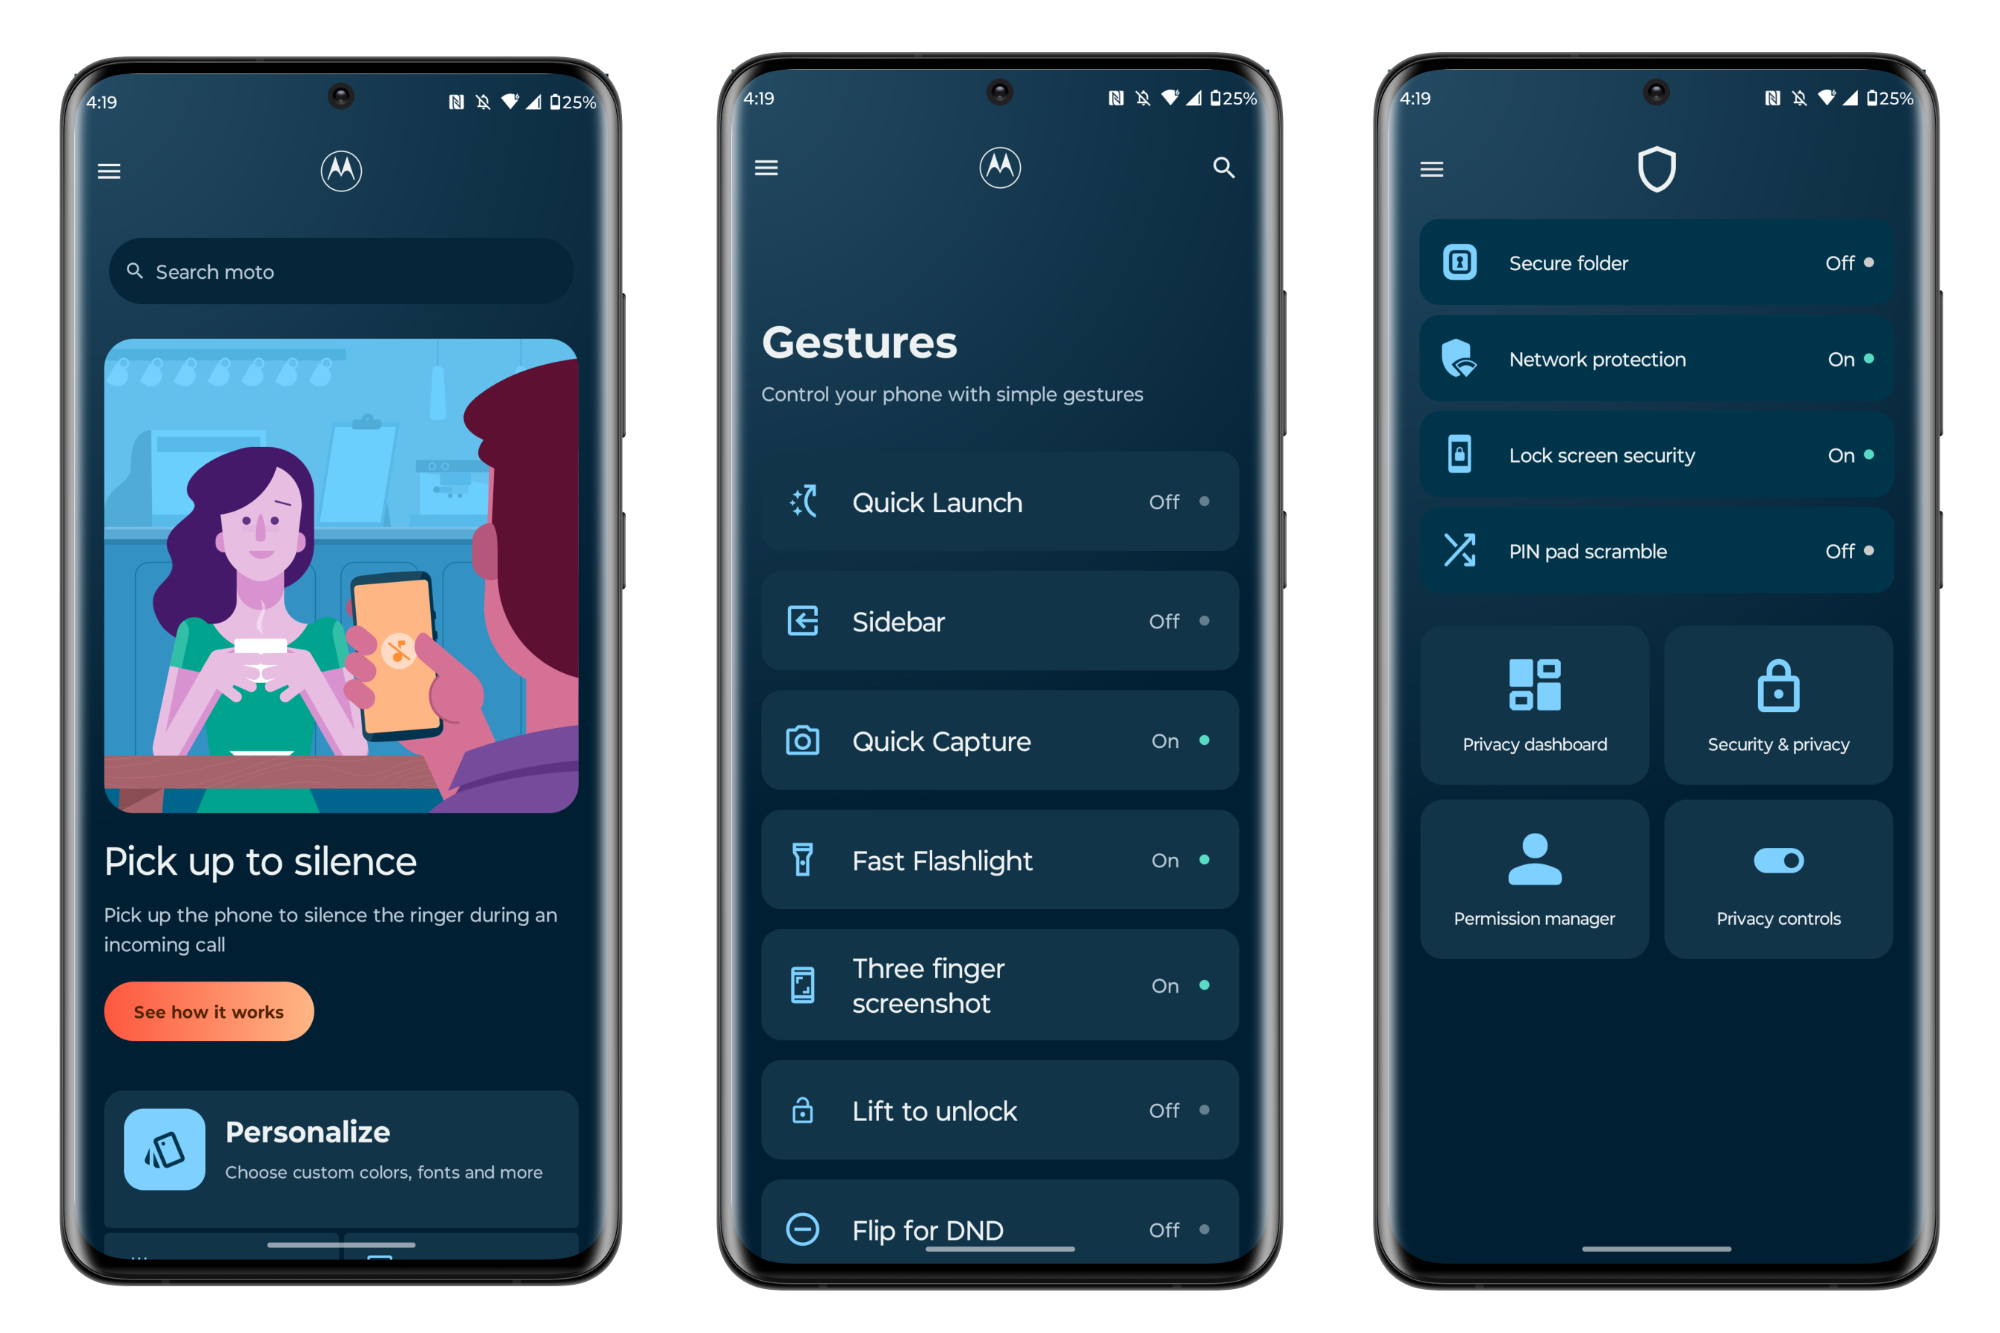
Task: Click the Motorola logo icon in center
Action: (999, 167)
